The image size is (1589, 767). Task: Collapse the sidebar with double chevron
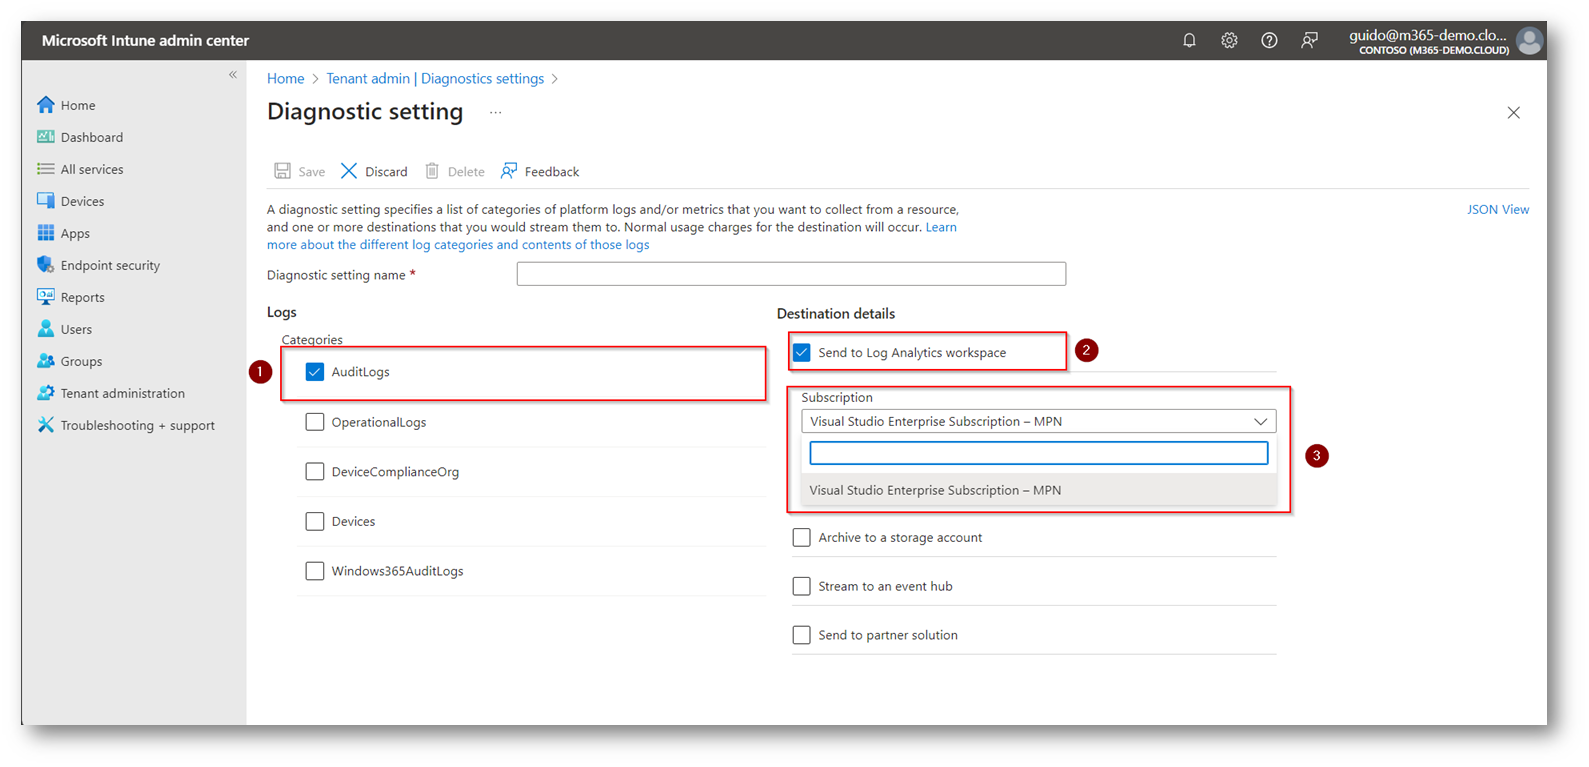pyautogui.click(x=233, y=75)
